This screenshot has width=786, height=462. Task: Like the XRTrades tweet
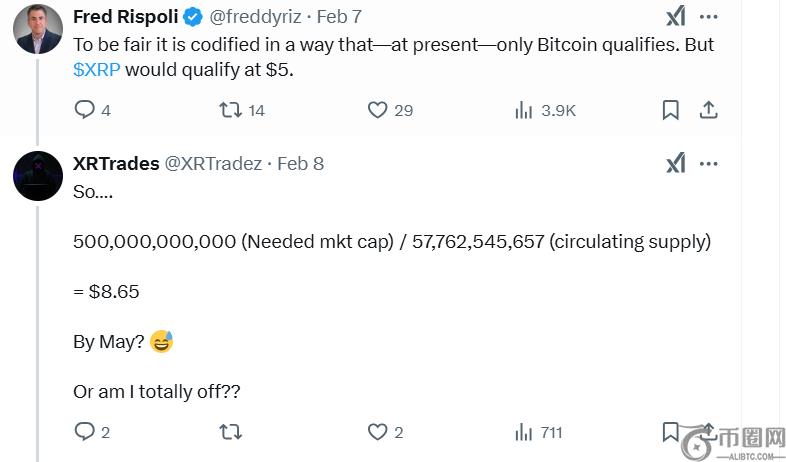(x=377, y=432)
